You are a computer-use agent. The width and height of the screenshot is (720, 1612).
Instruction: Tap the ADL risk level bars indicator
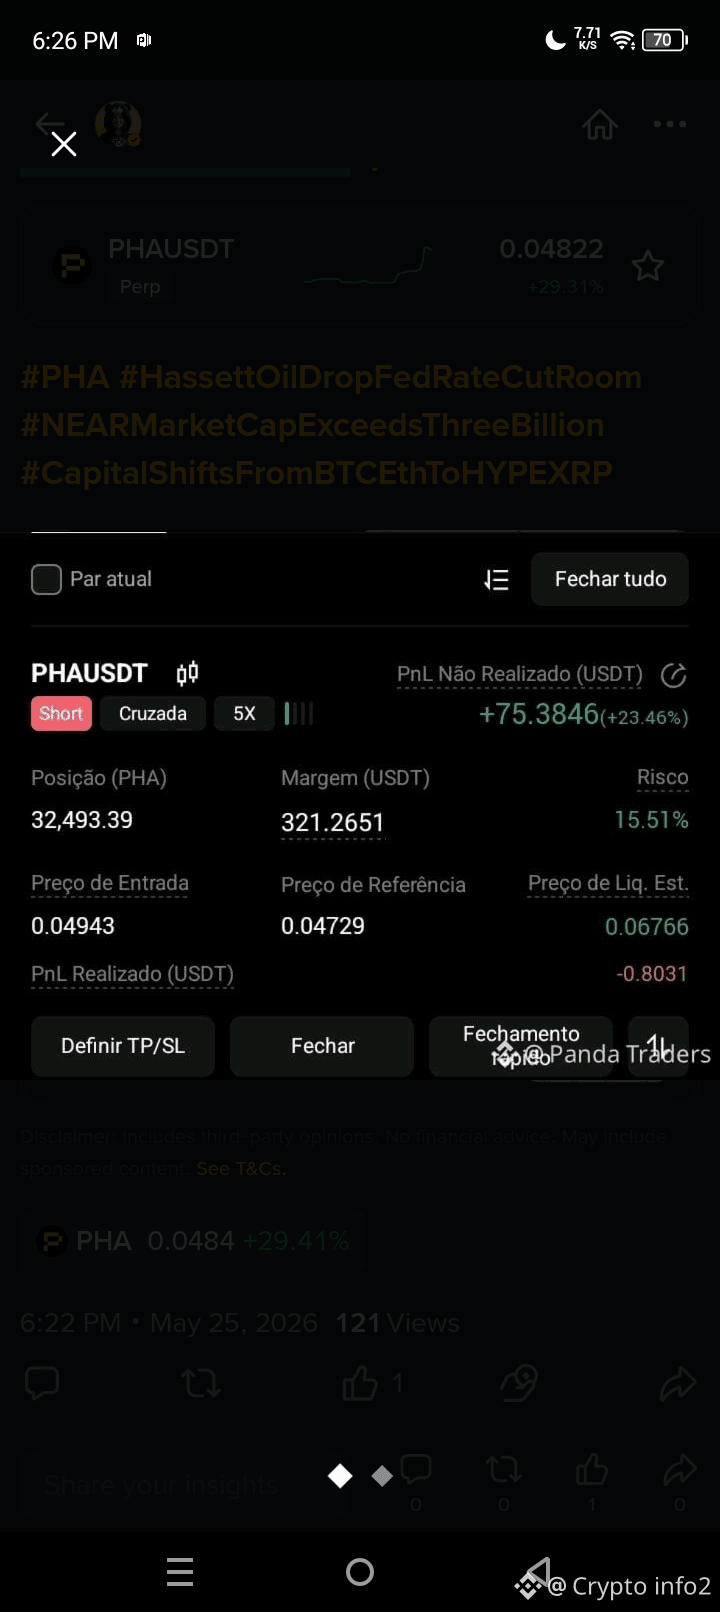299,714
